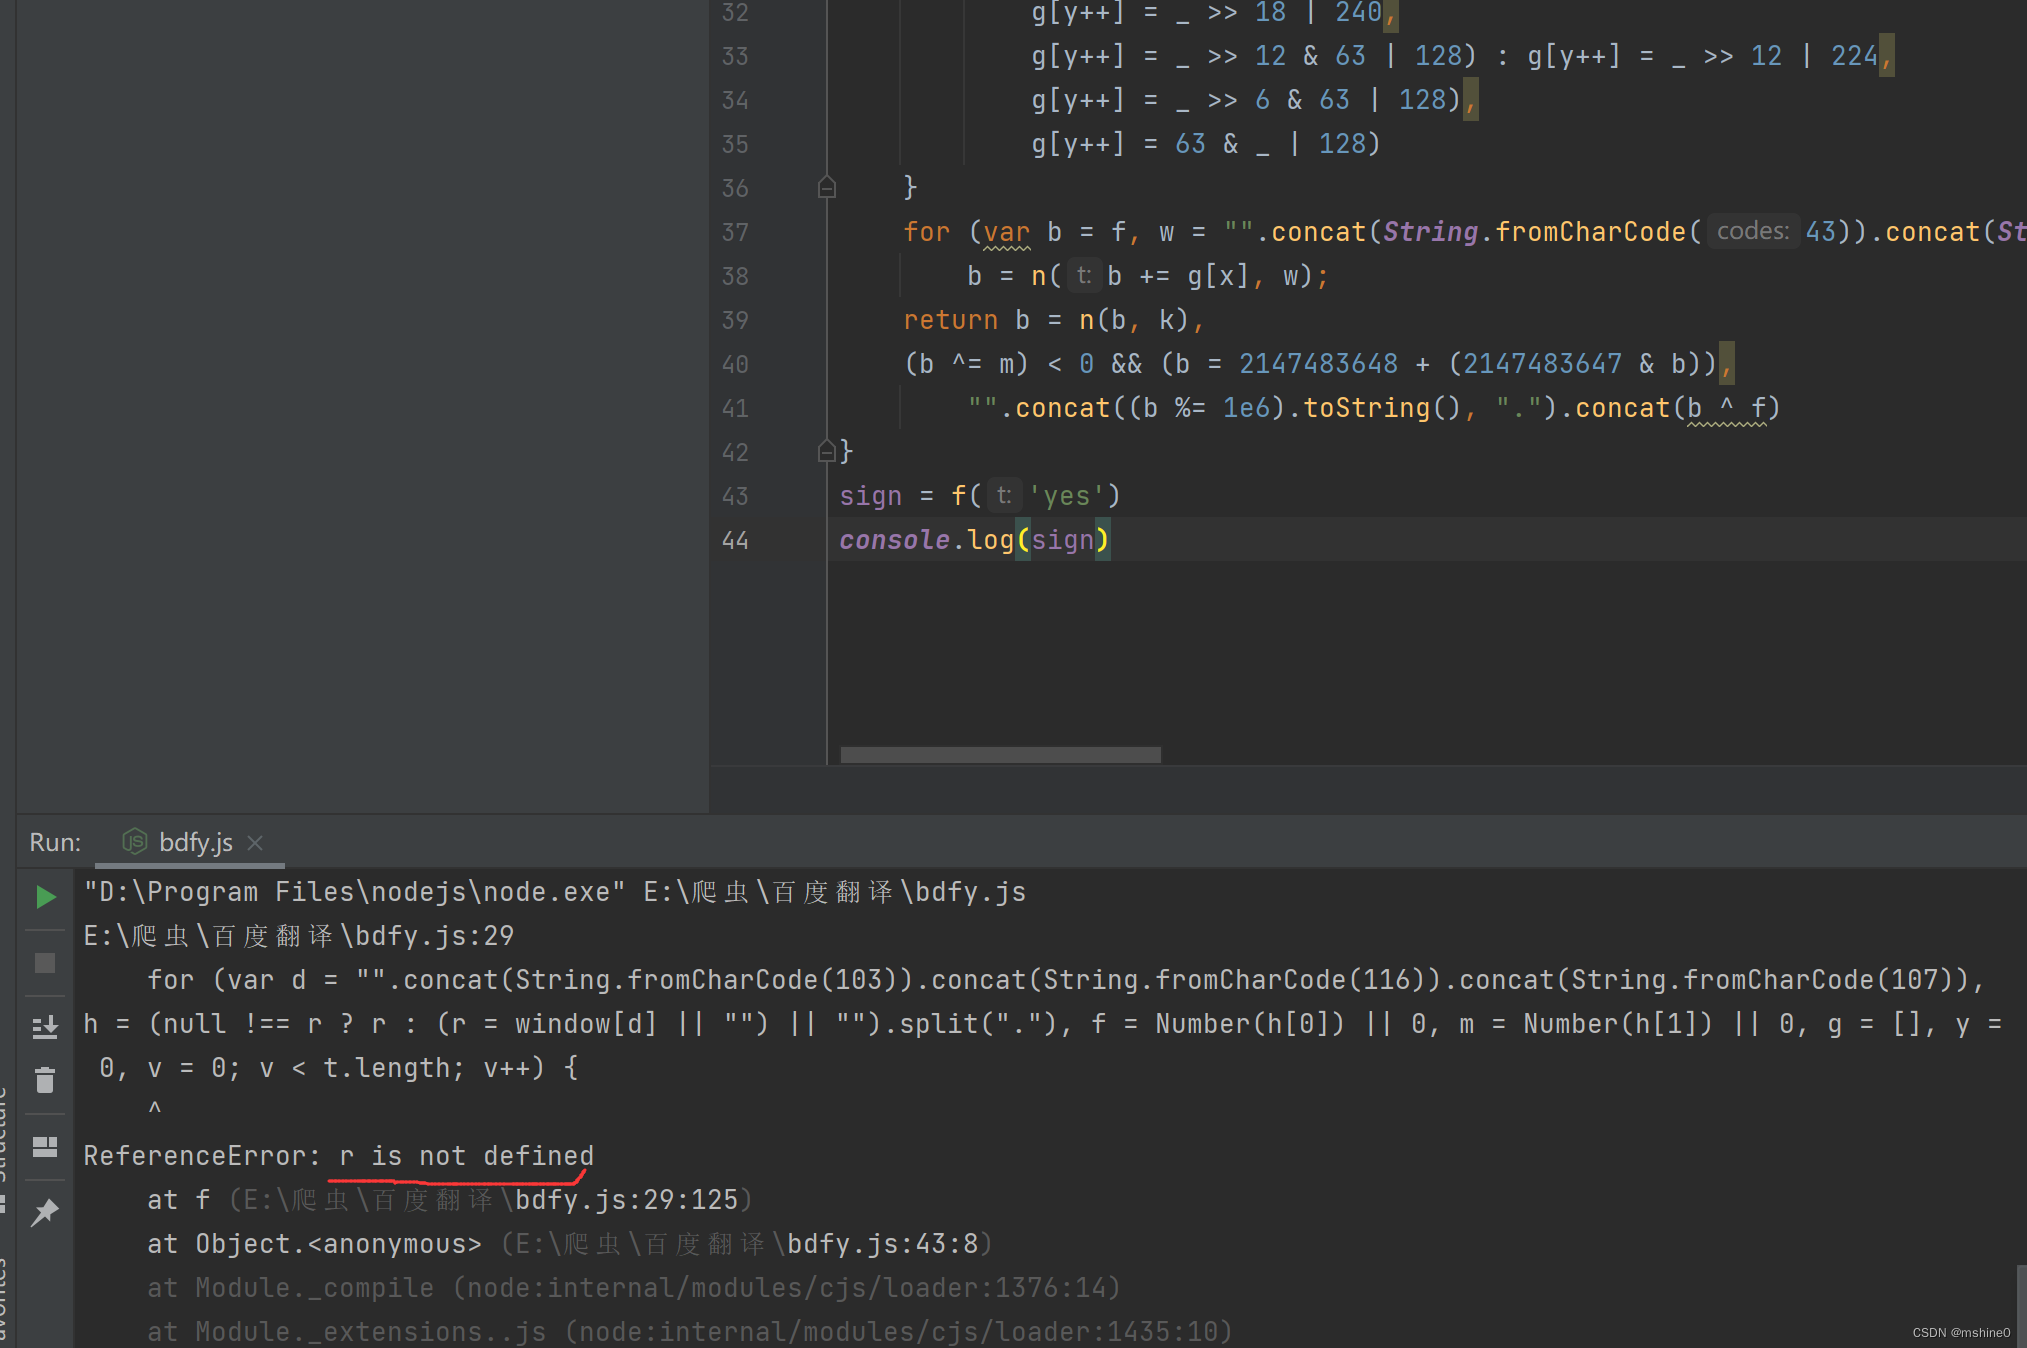Click horizontal scrollbar in editor

pyautogui.click(x=1000, y=755)
